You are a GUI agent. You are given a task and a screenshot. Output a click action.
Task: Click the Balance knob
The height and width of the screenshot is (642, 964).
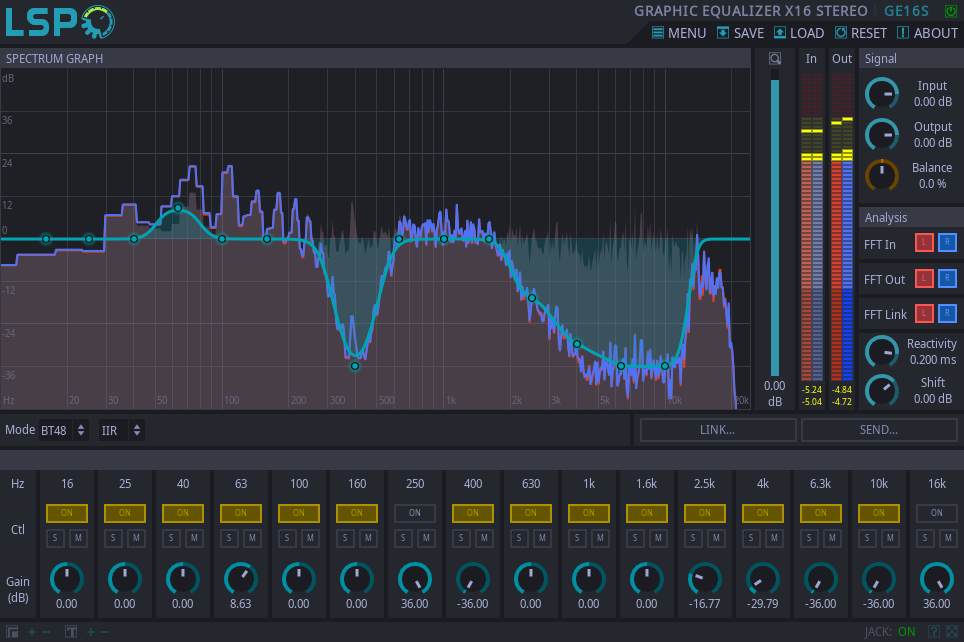click(x=882, y=175)
